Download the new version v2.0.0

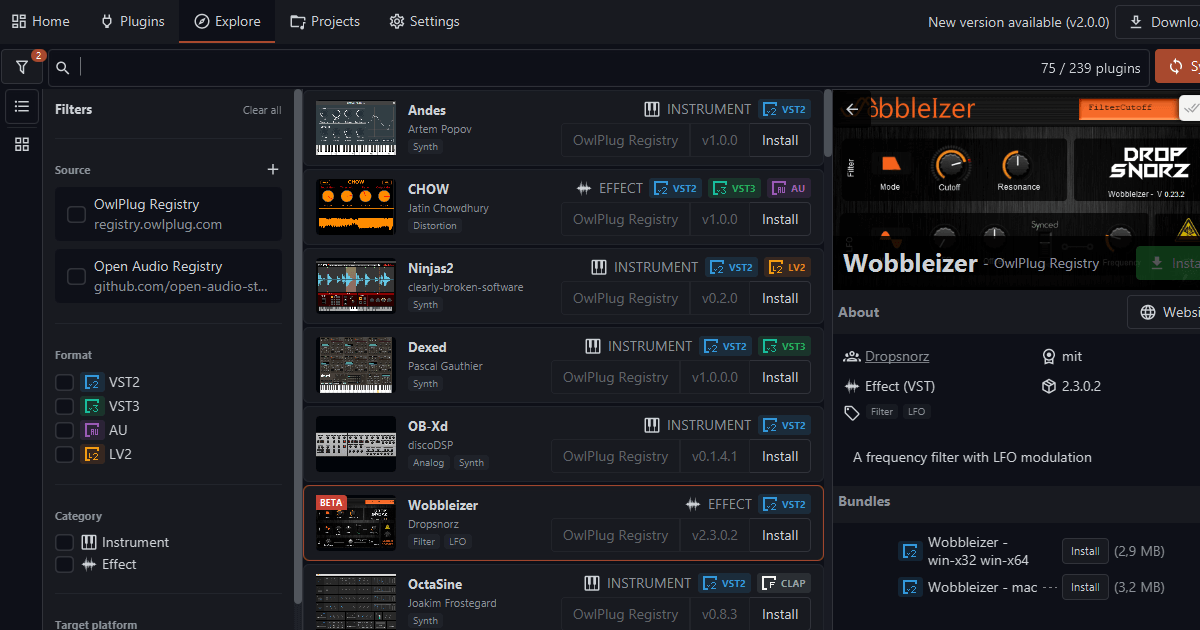click(1159, 22)
